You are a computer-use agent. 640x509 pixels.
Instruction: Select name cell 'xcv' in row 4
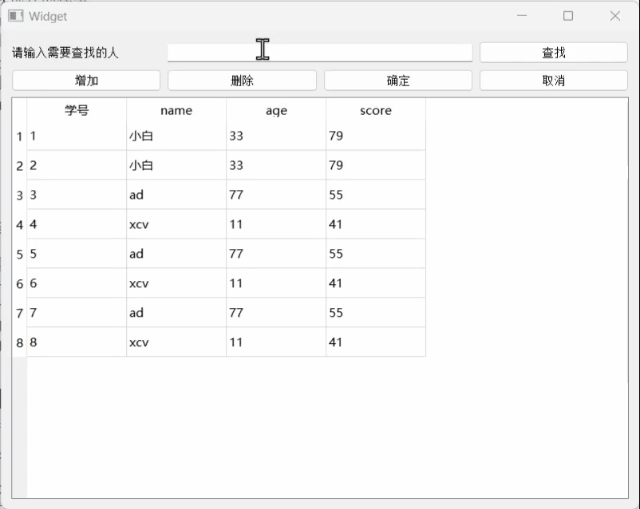176,224
